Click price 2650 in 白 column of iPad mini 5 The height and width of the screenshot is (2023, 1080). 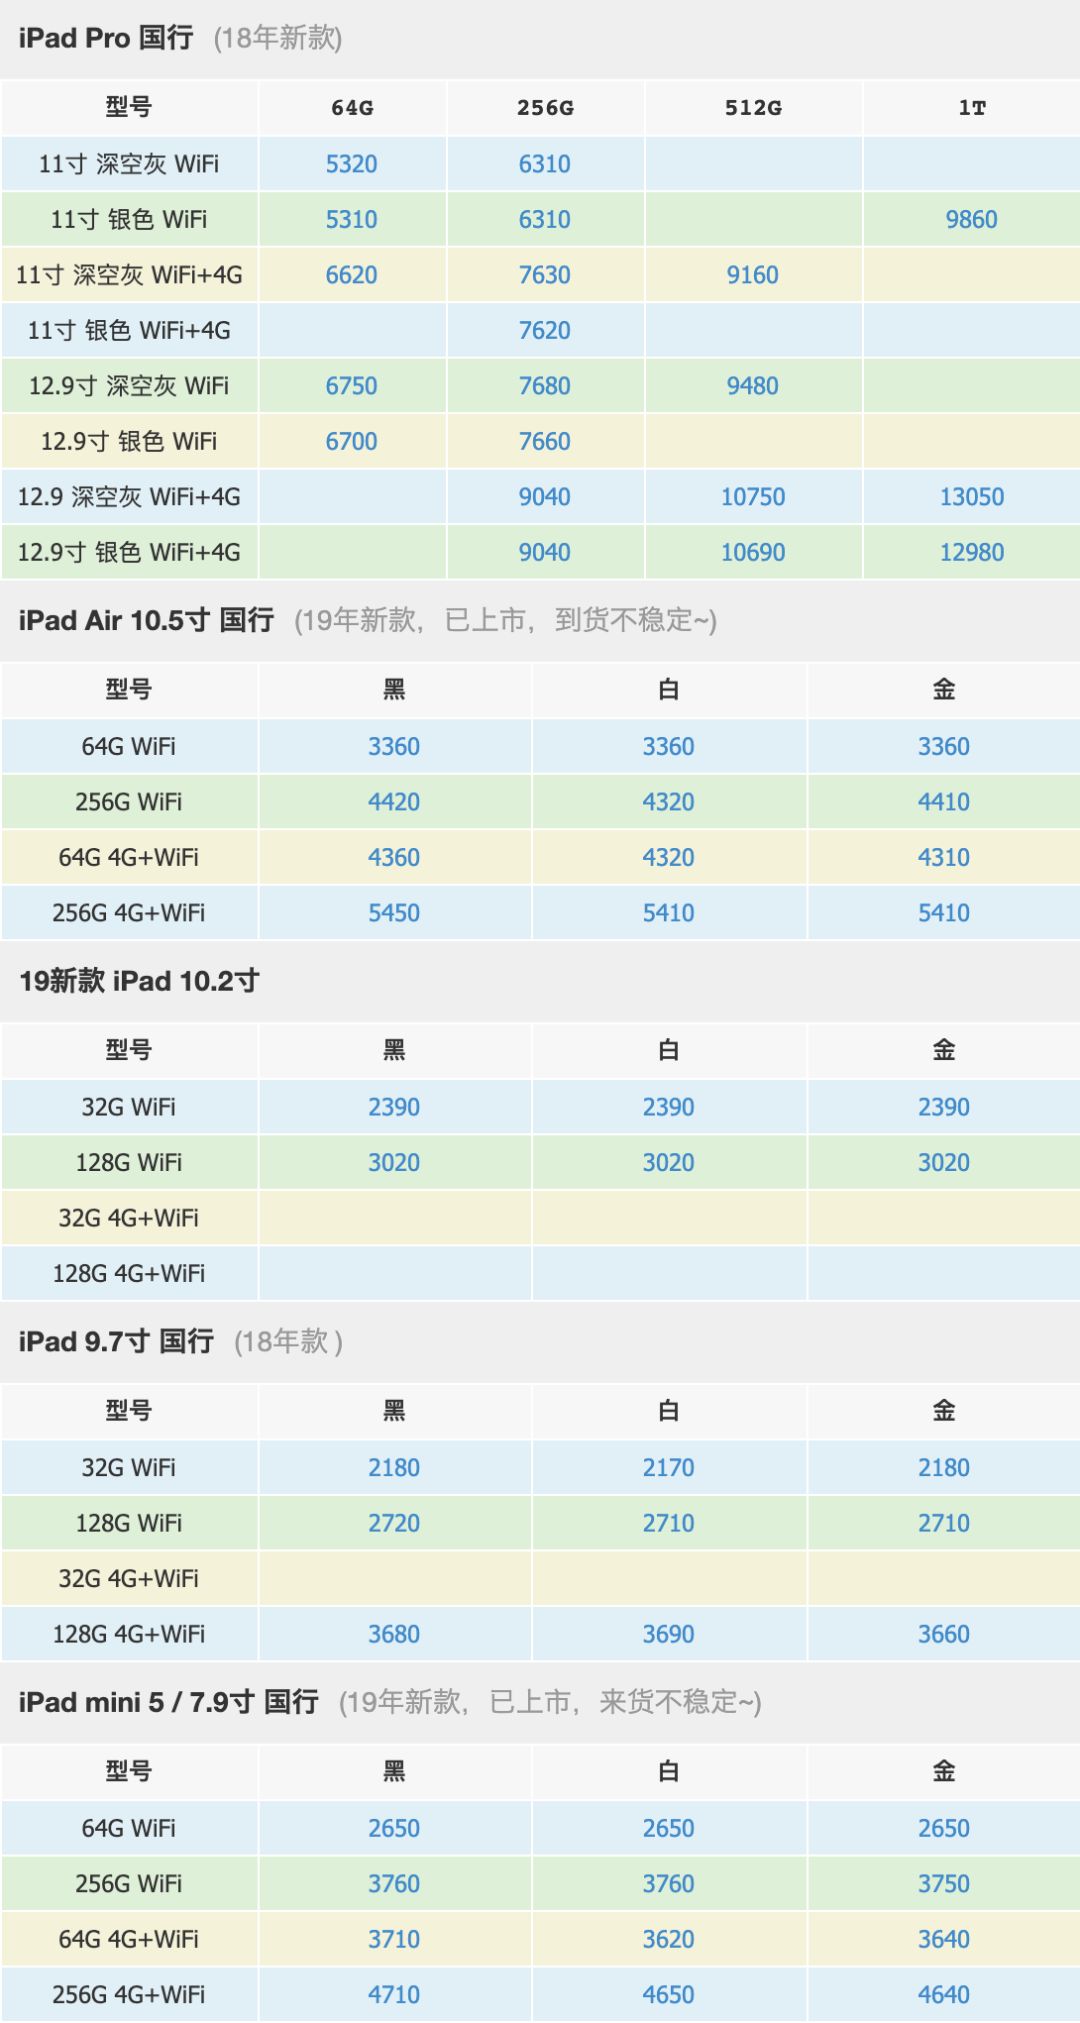coord(669,1829)
